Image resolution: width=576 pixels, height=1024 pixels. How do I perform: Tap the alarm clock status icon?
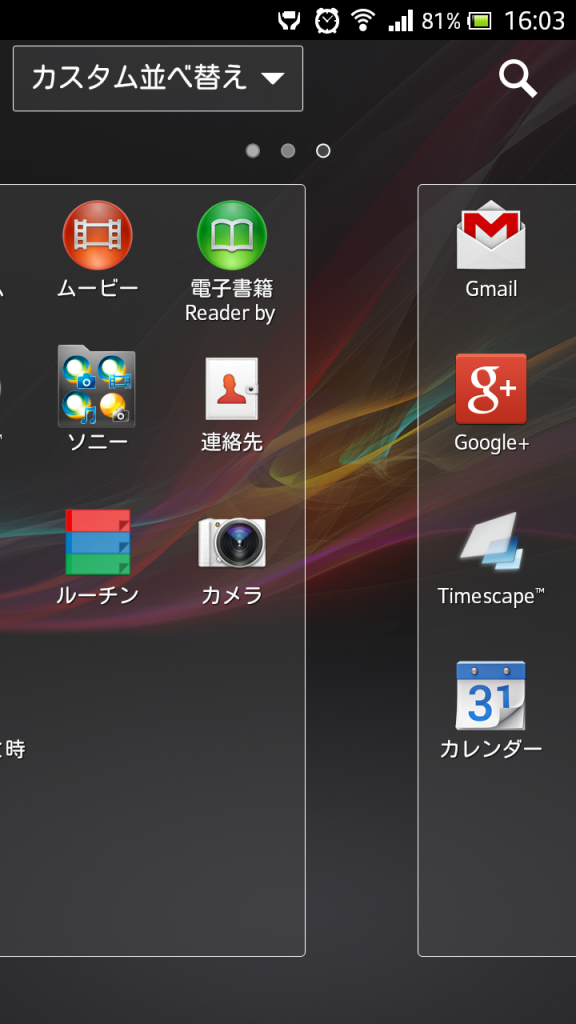click(x=327, y=20)
